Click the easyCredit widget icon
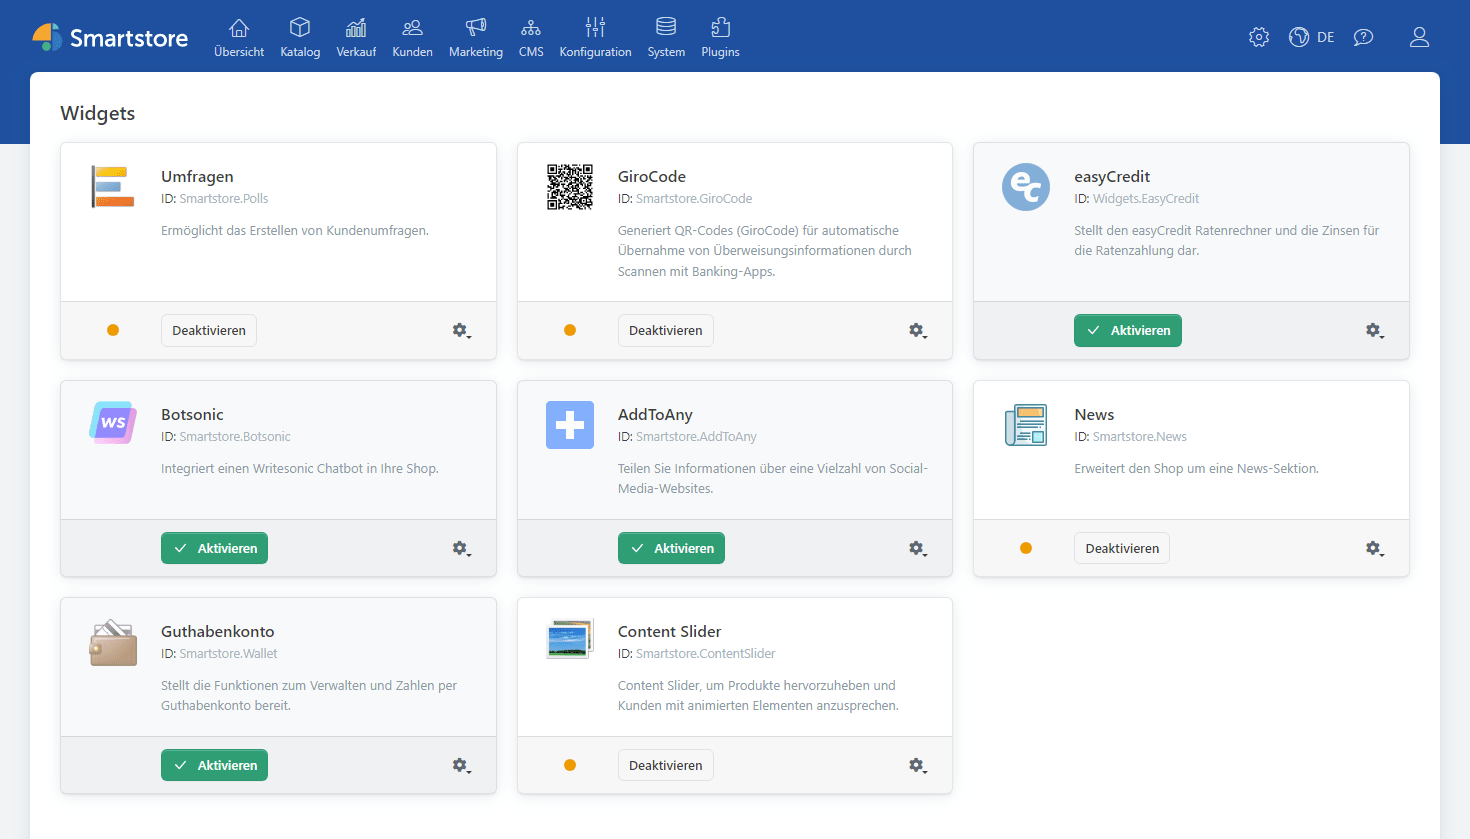1470x839 pixels. tap(1026, 187)
